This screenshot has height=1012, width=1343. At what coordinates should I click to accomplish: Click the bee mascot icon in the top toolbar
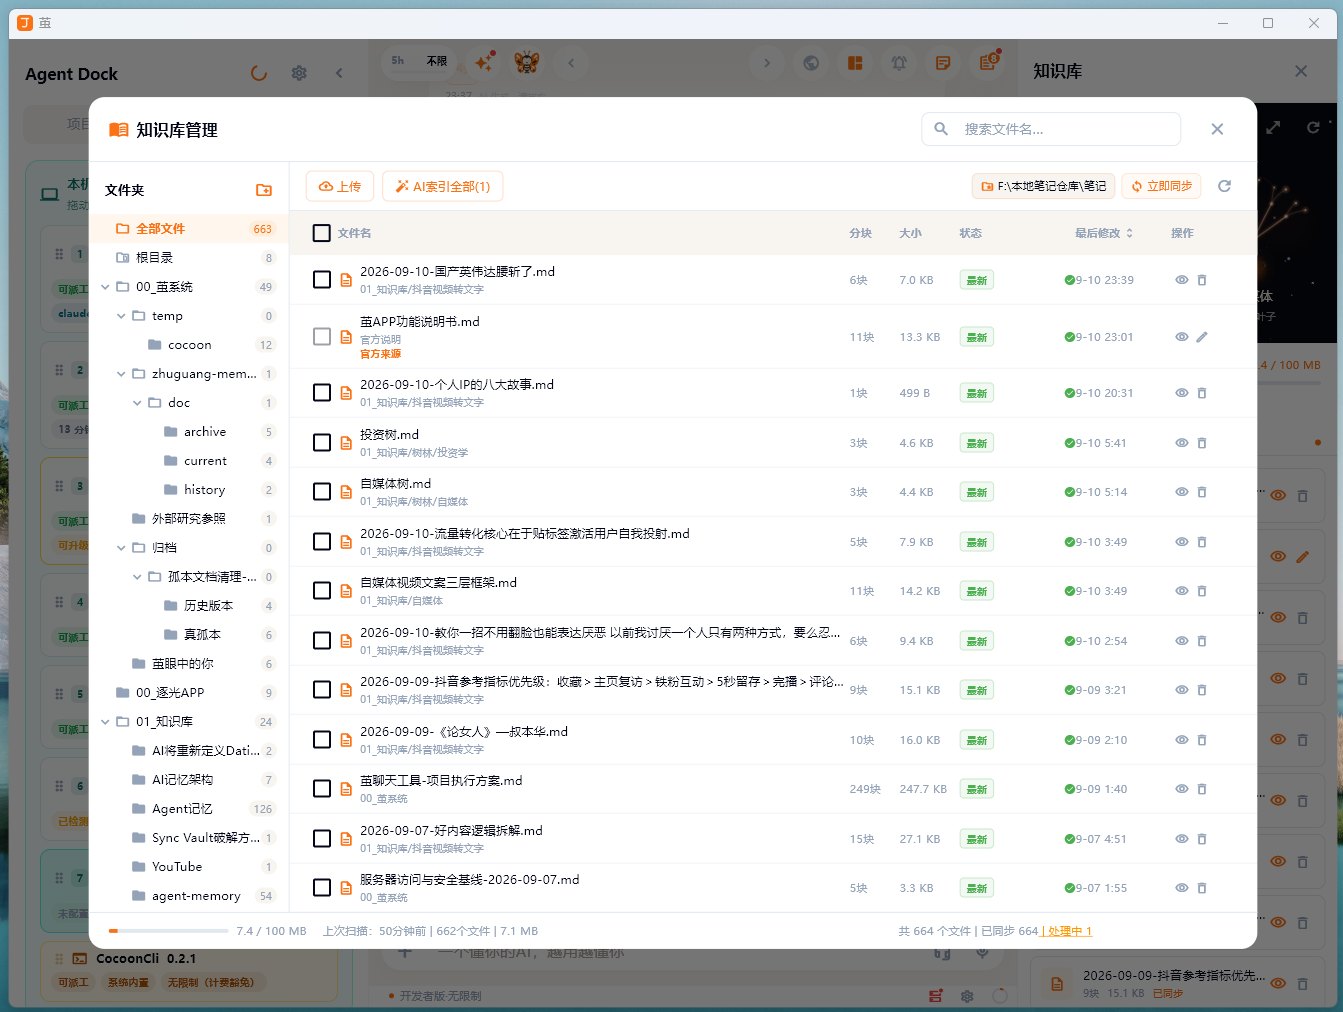tap(527, 62)
